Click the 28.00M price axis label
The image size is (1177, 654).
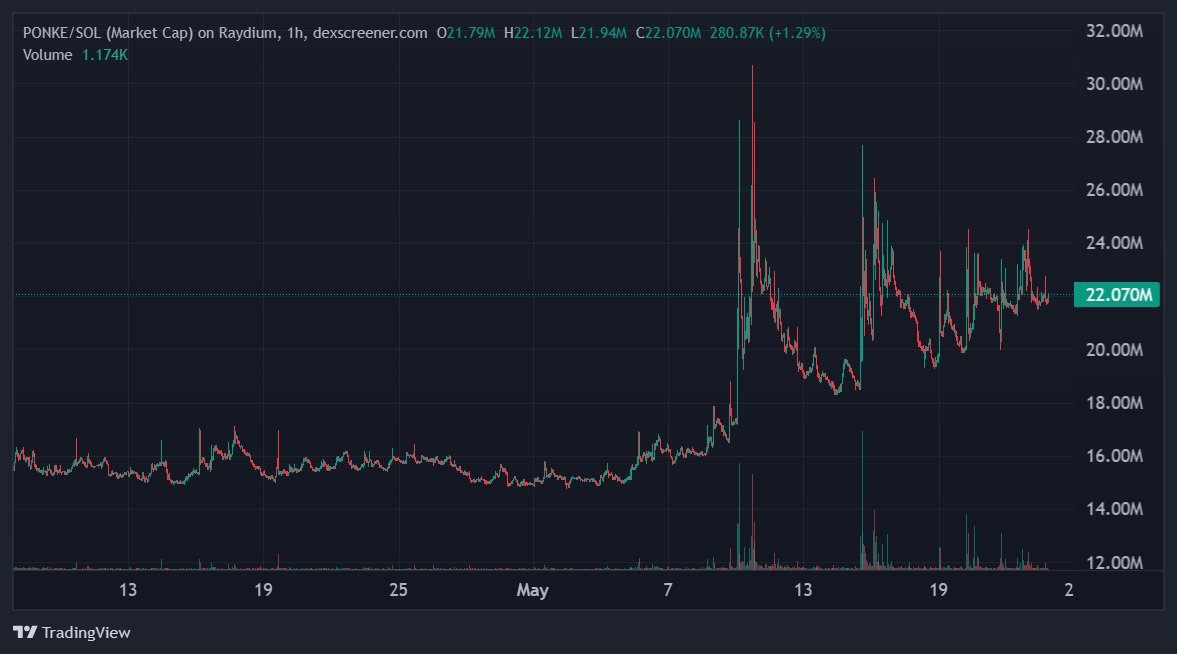pyautogui.click(x=1114, y=137)
